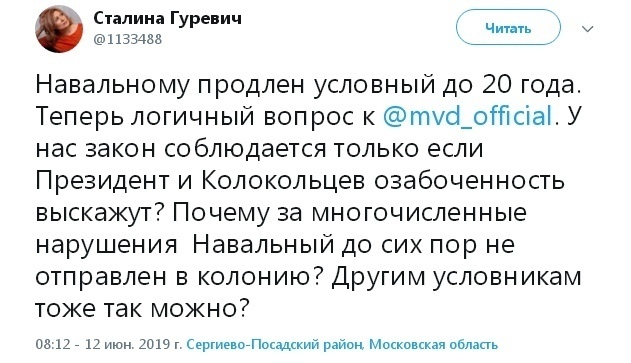The width and height of the screenshot is (631, 363).
Task: Open the @mvd_official mention link
Action: [467, 116]
